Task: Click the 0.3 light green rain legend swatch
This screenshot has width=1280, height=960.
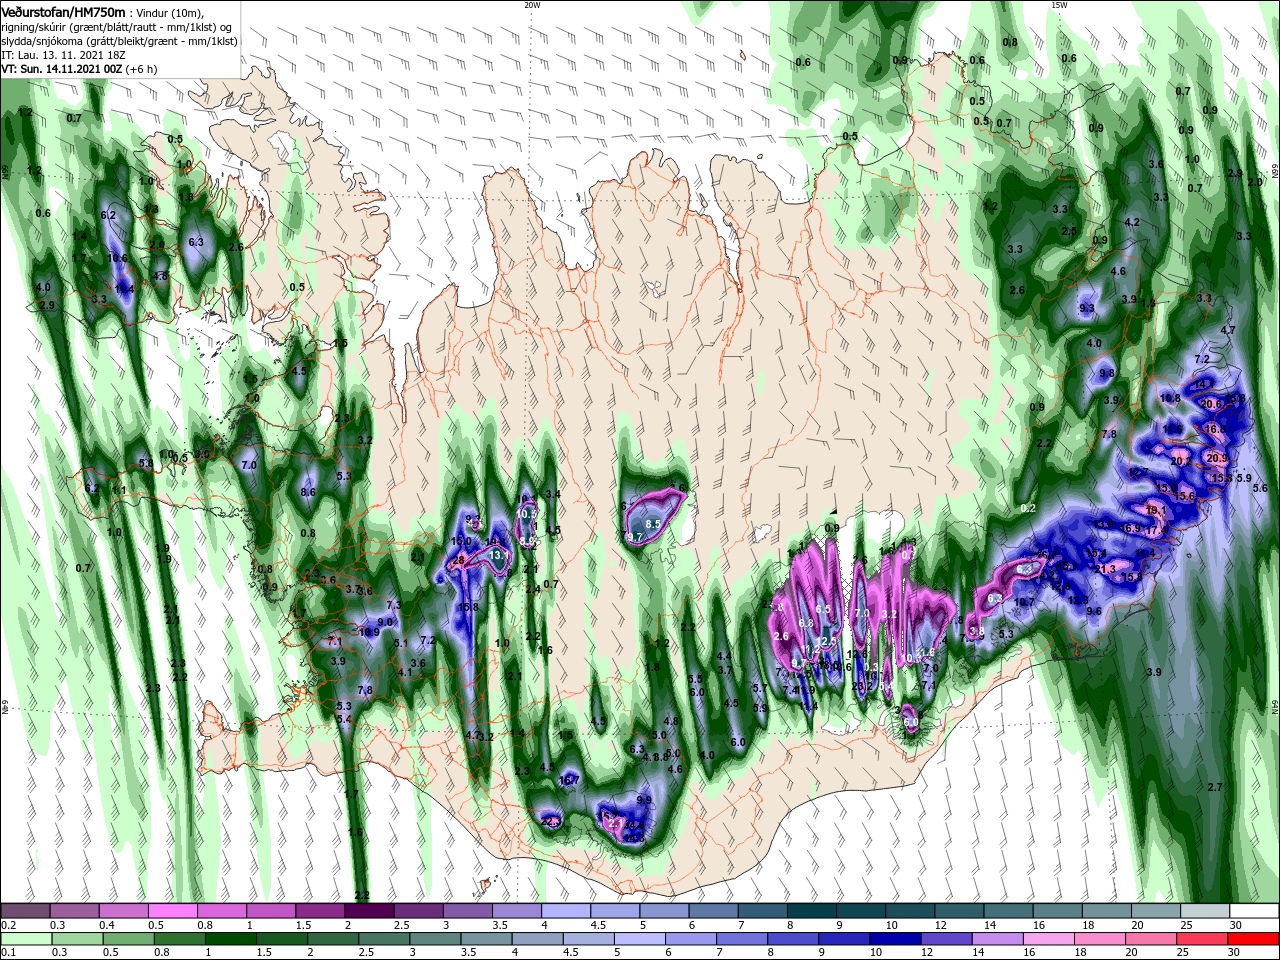Action: pyautogui.click(x=78, y=939)
